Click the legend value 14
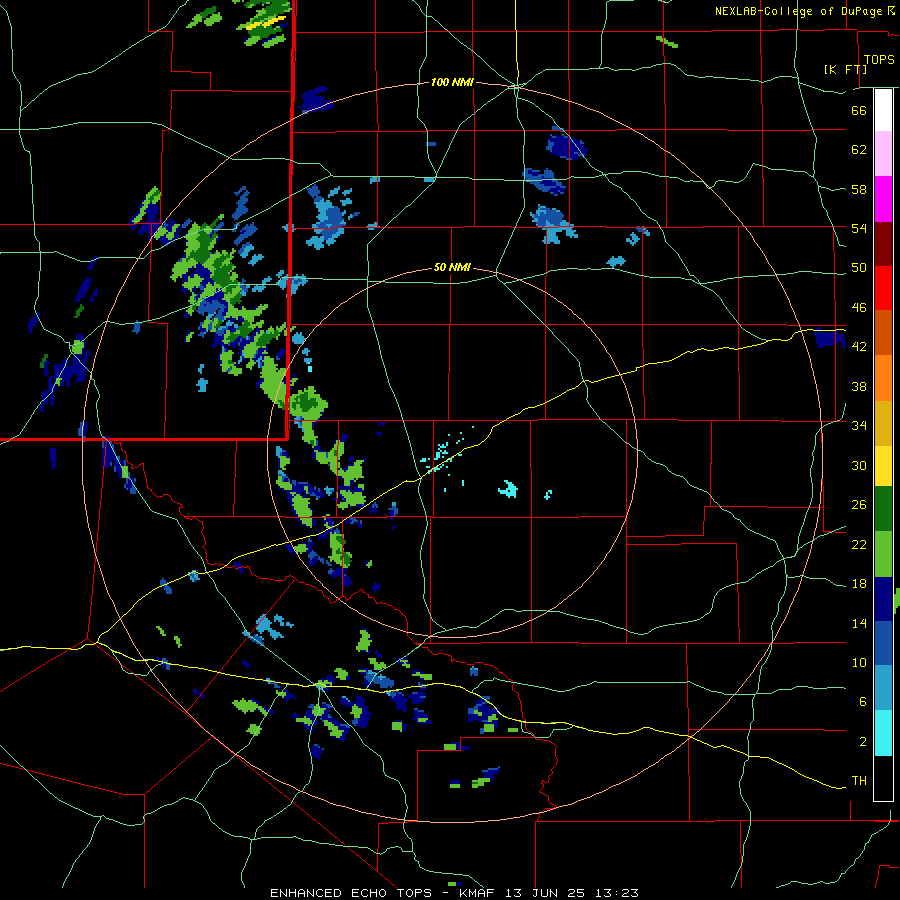Viewport: 900px width, 900px height. (x=859, y=623)
